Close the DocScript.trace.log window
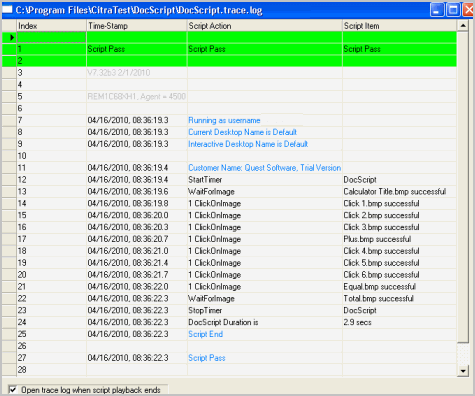This screenshot has height=396, width=475. [x=468, y=10]
